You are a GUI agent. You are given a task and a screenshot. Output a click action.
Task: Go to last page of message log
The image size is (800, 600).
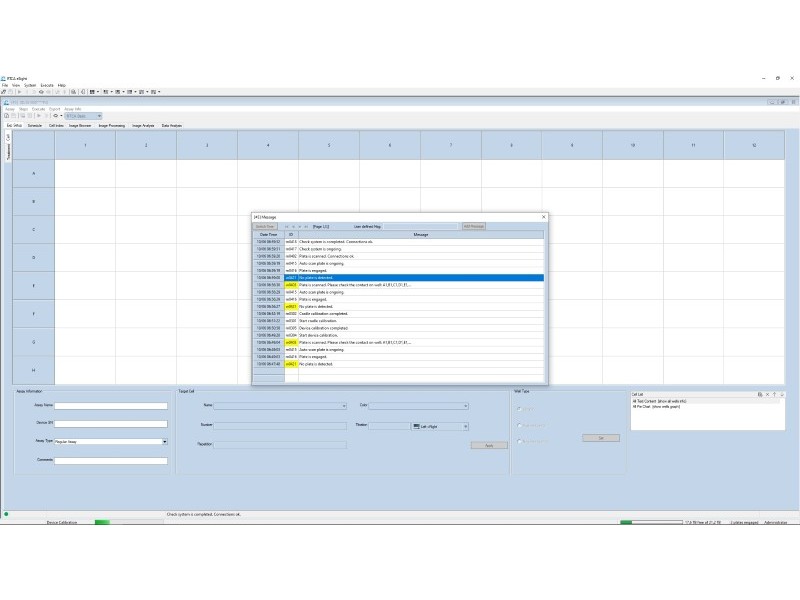click(306, 227)
